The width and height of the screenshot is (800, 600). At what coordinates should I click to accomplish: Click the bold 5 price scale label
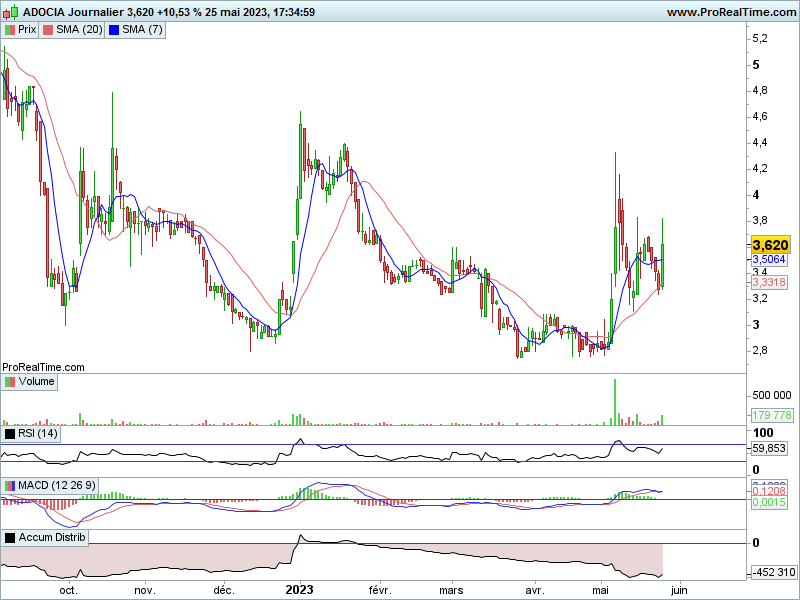756,65
